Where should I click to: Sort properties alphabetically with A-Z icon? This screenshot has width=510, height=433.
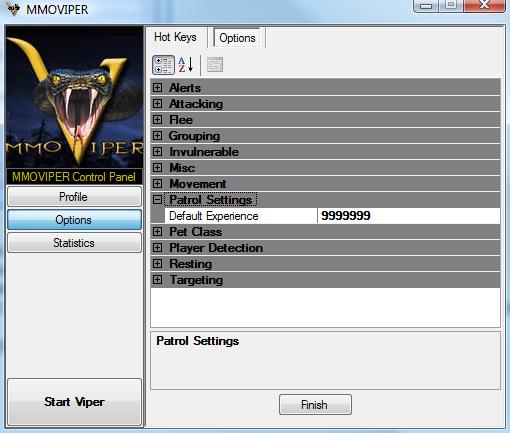(186, 65)
